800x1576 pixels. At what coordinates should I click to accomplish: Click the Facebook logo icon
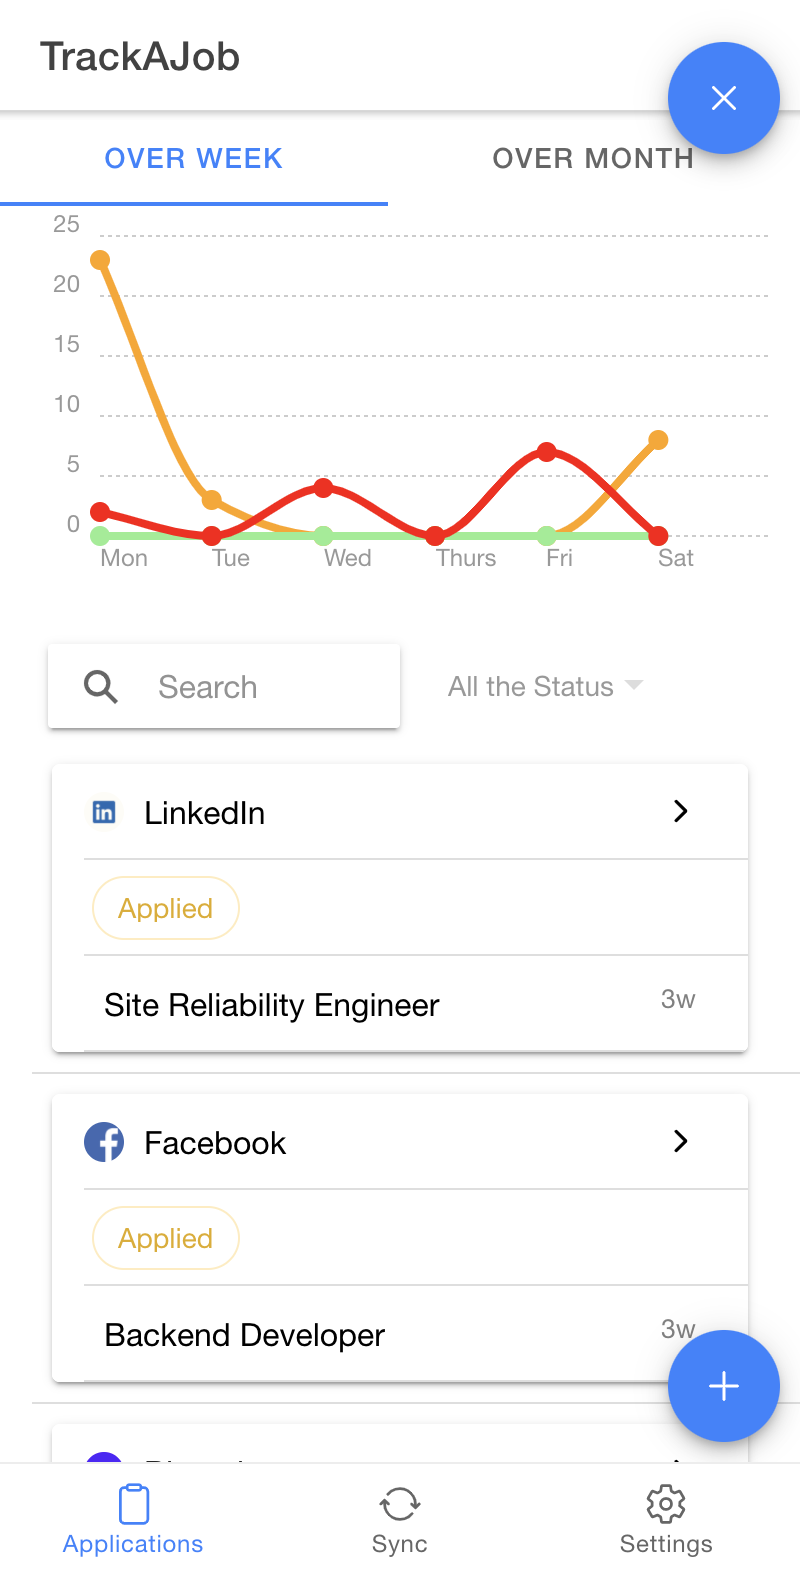click(104, 1142)
